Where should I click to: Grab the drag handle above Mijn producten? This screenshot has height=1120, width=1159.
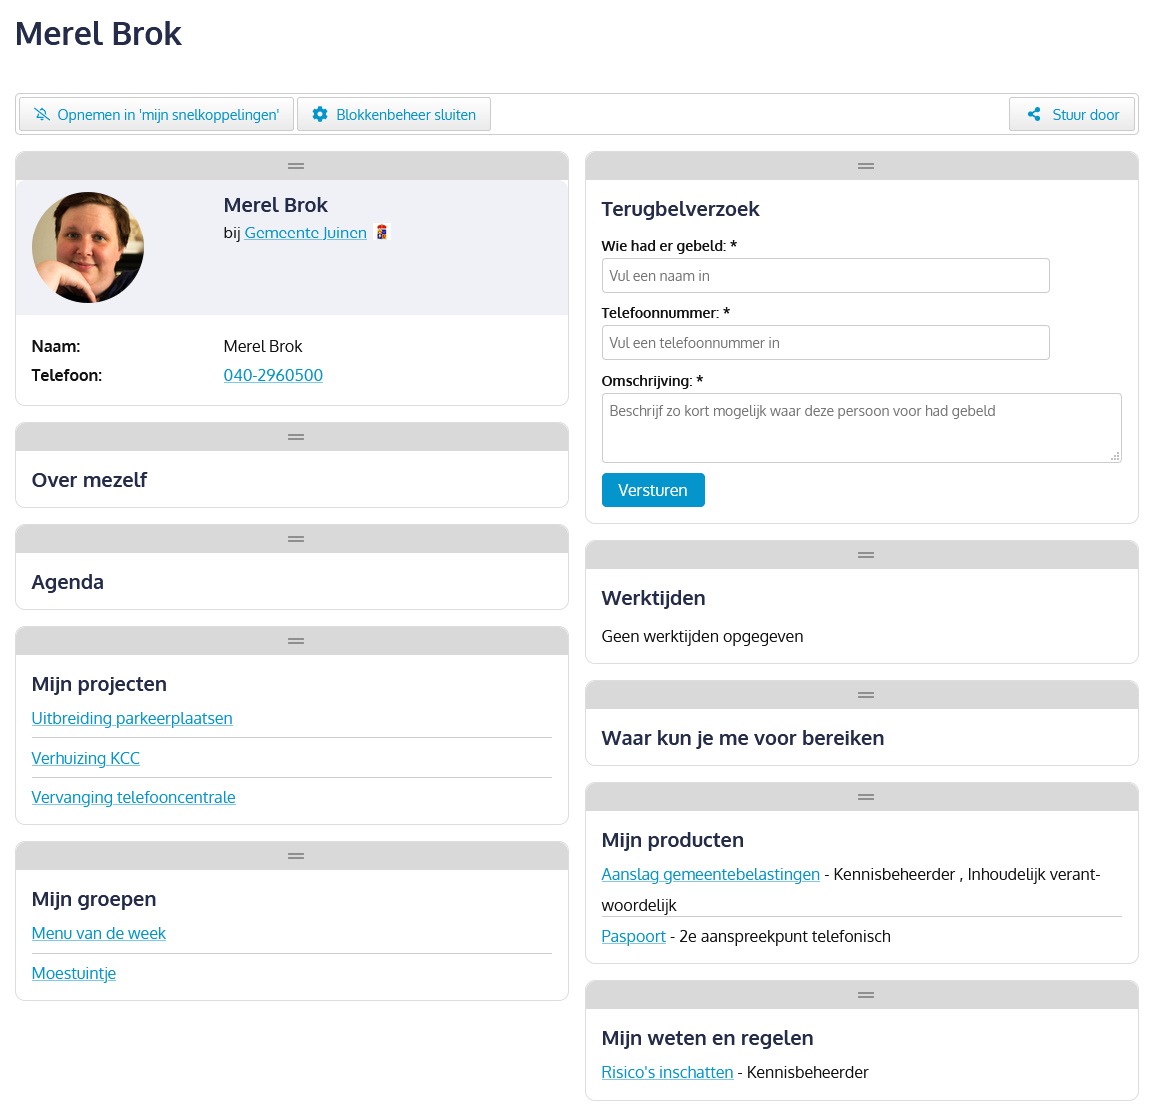866,797
